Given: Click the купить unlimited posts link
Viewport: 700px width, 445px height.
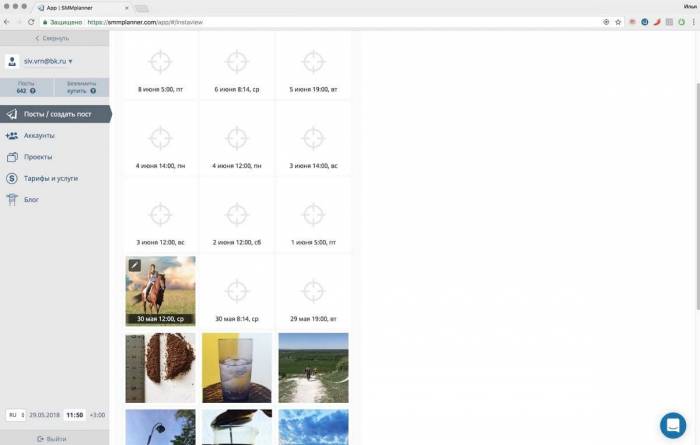Looking at the screenshot, I should pos(76,91).
